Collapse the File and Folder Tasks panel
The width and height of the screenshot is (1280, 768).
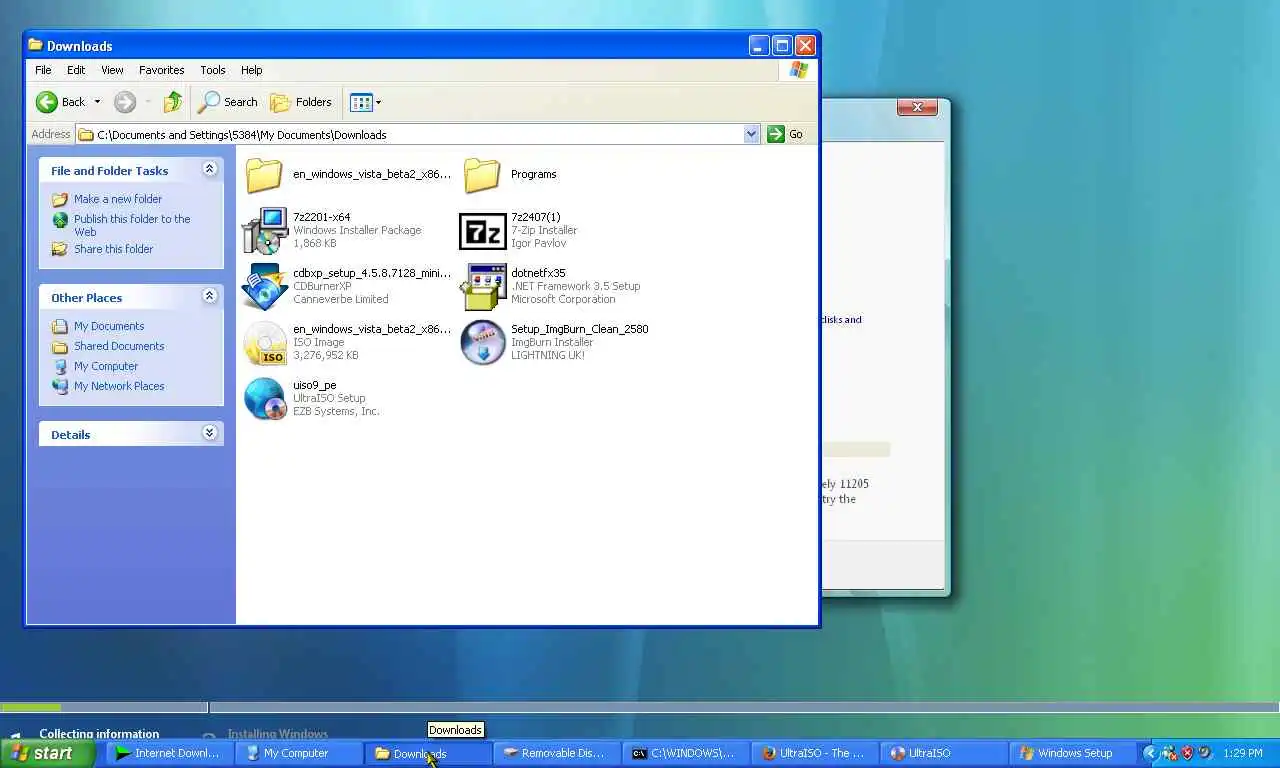tap(209, 169)
